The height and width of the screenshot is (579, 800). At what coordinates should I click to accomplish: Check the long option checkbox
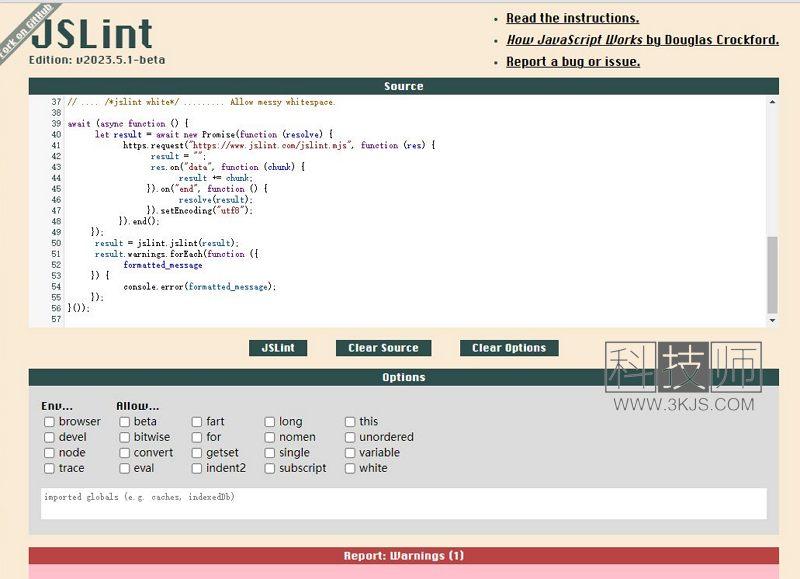[270, 422]
